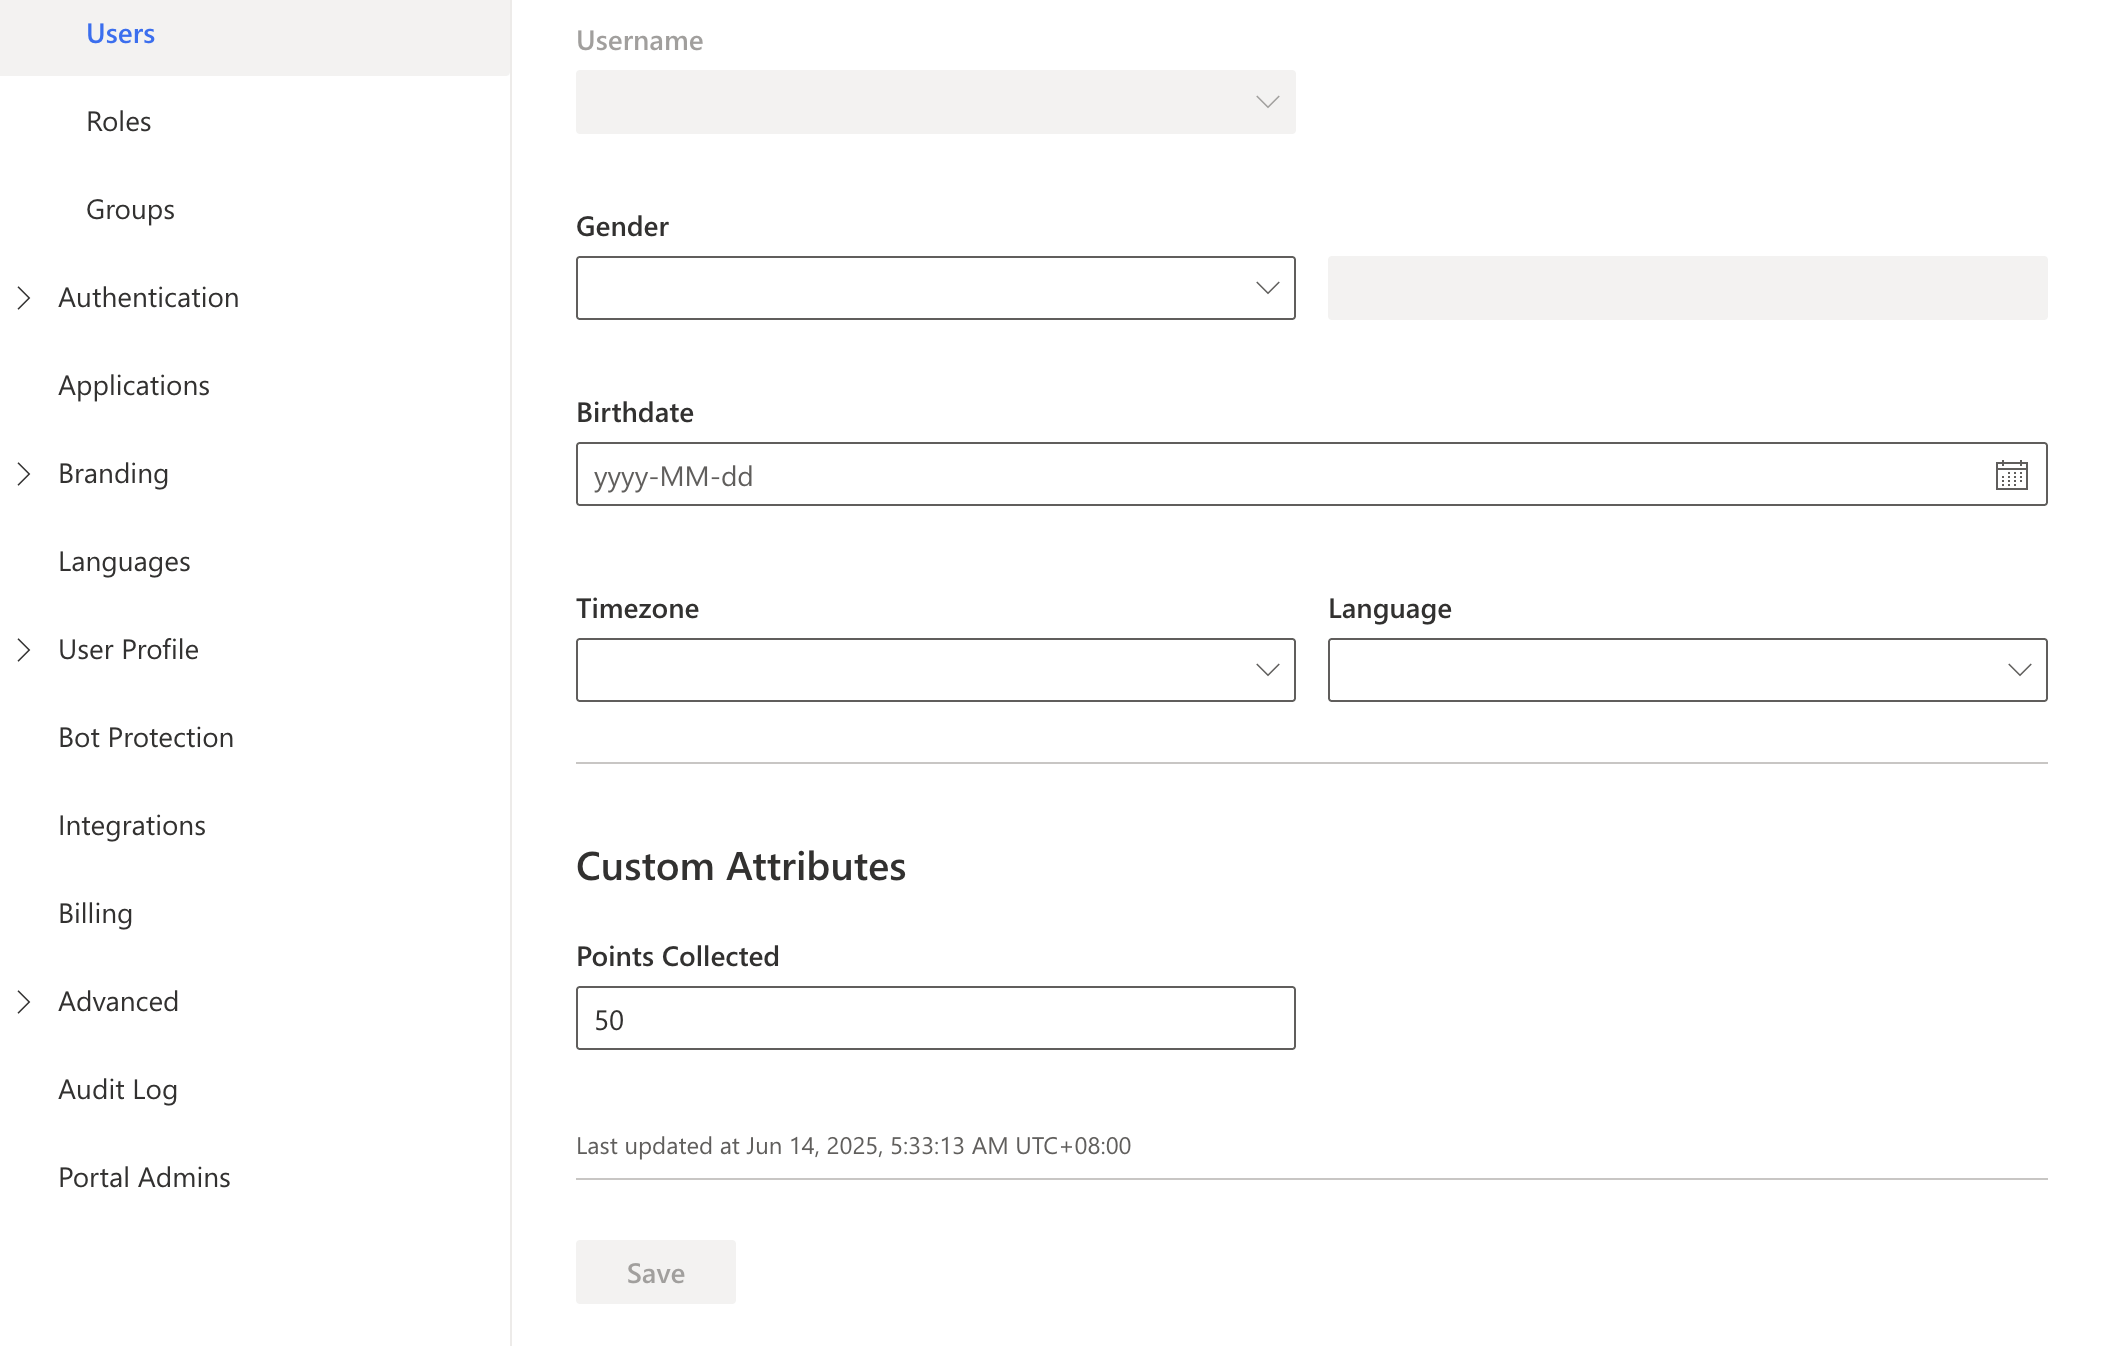Screen dimensions: 2122x1346
Task: Open the Birthdate calendar picker icon
Action: (x=2011, y=475)
